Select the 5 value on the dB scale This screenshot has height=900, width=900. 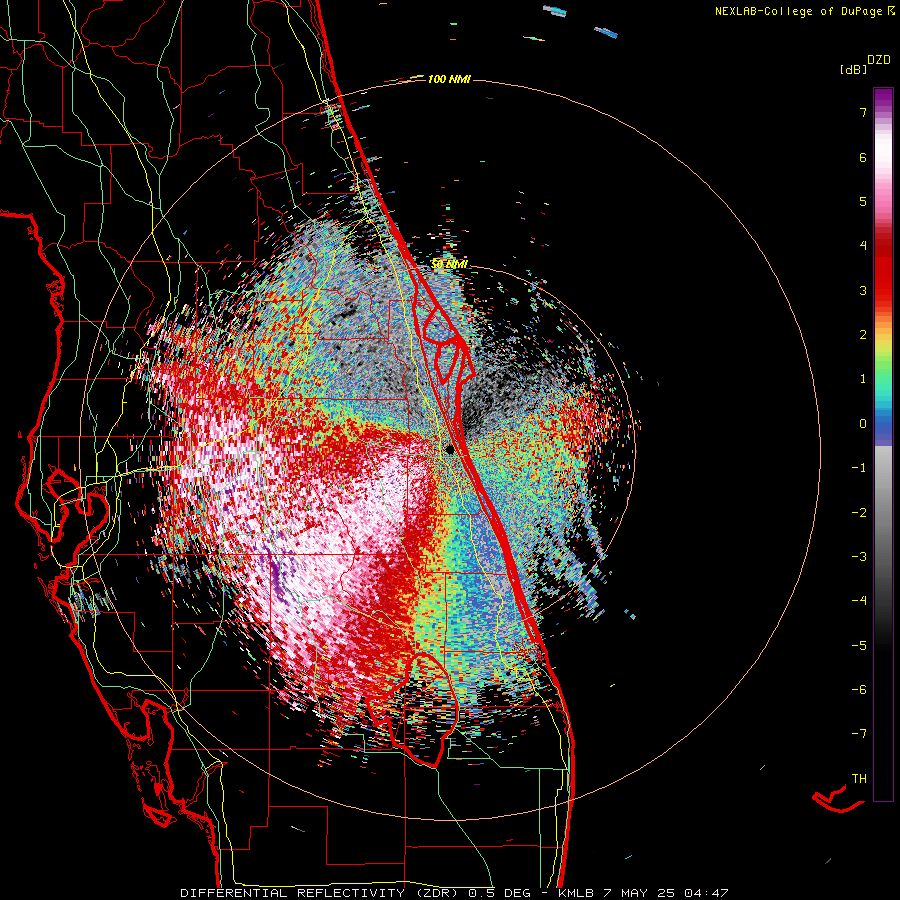[x=863, y=201]
